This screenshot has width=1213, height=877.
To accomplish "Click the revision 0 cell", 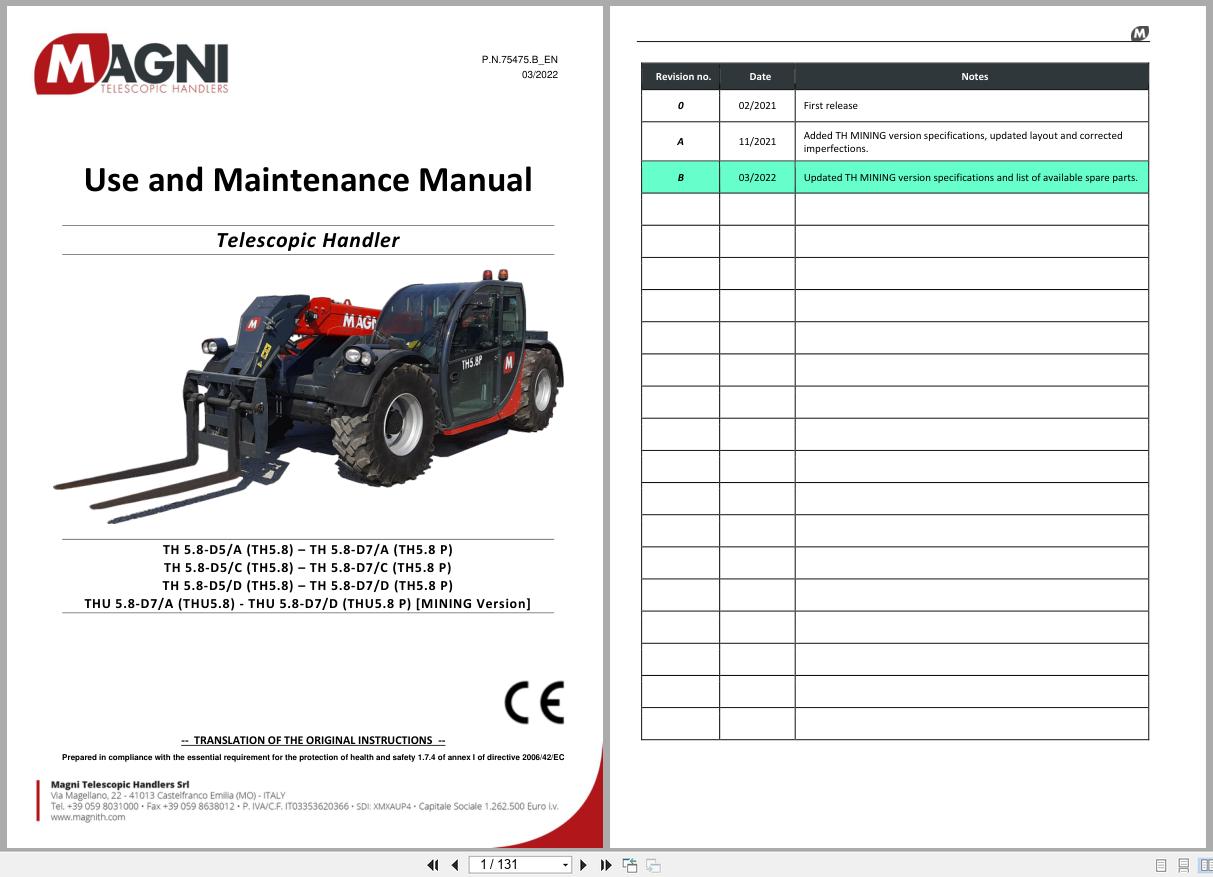I will pos(681,106).
